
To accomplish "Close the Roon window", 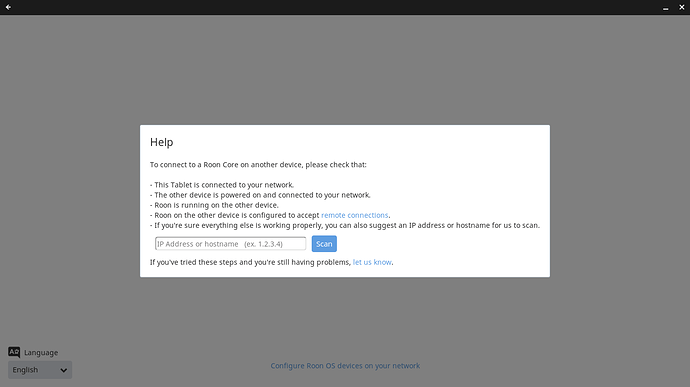I will pyautogui.click(x=682, y=7).
